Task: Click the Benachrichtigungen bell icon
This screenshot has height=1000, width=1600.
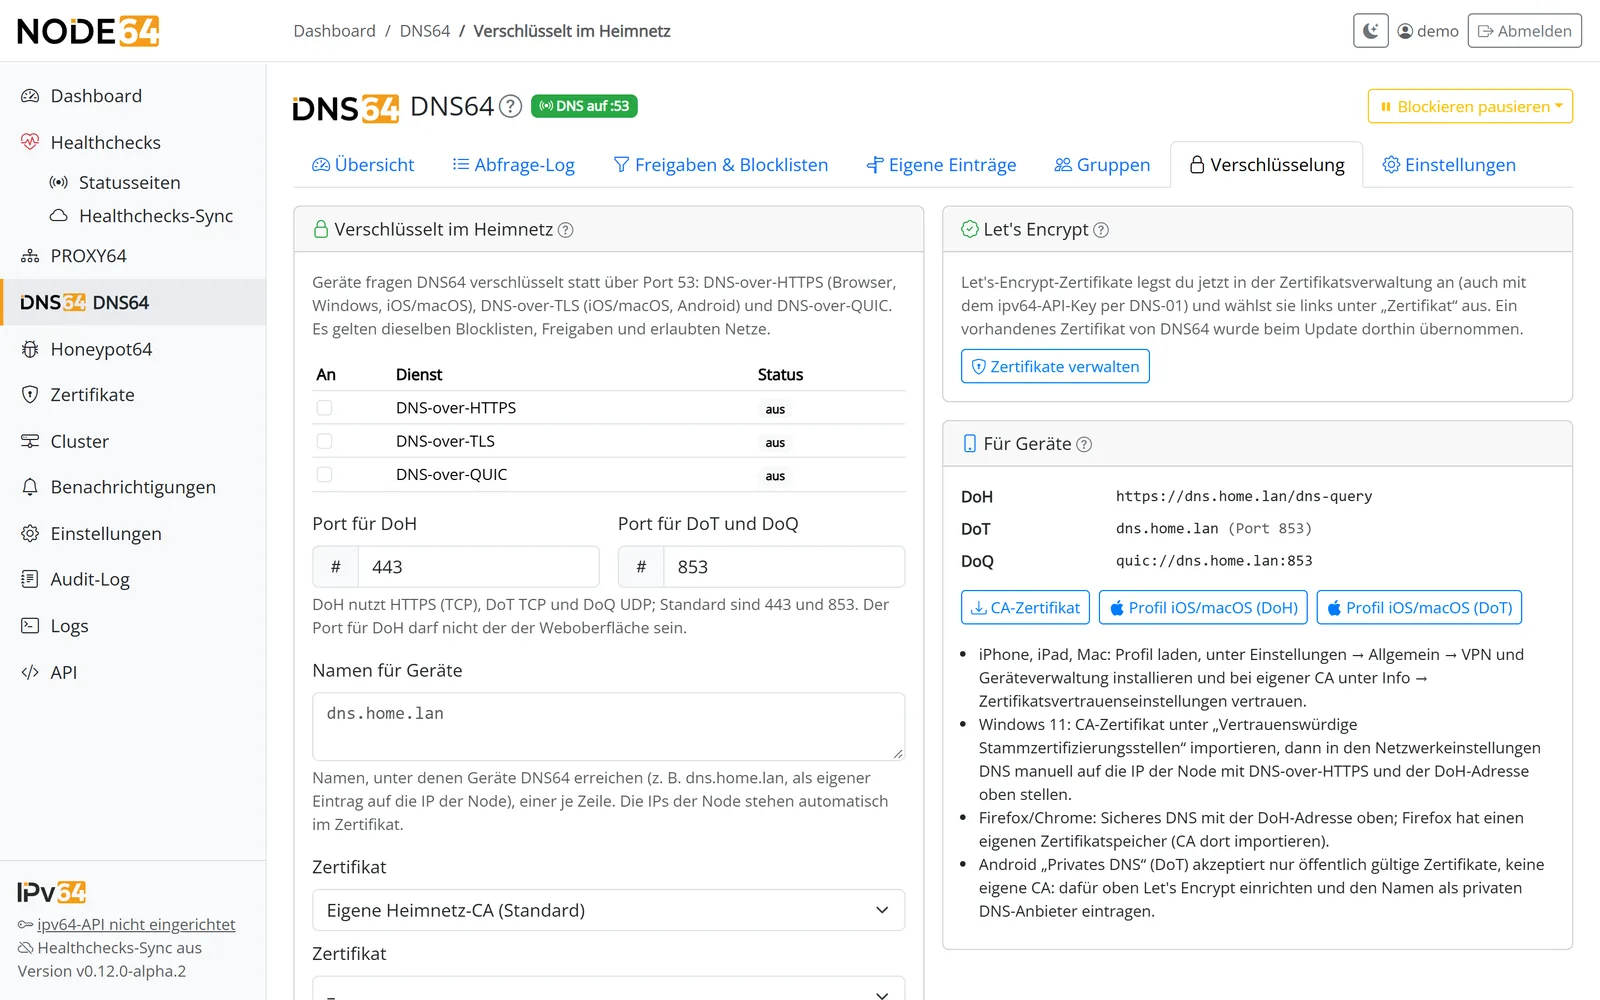Action: [x=30, y=487]
